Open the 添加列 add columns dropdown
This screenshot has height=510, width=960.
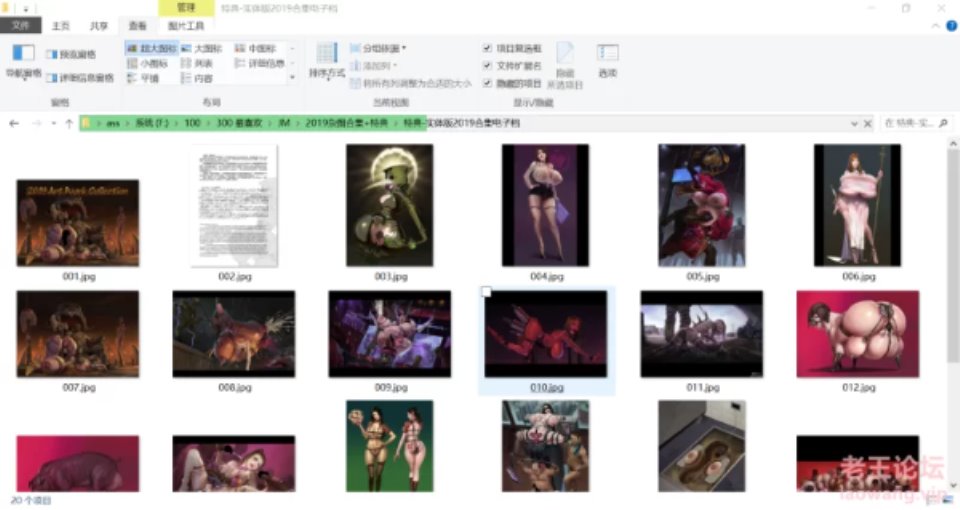373,66
